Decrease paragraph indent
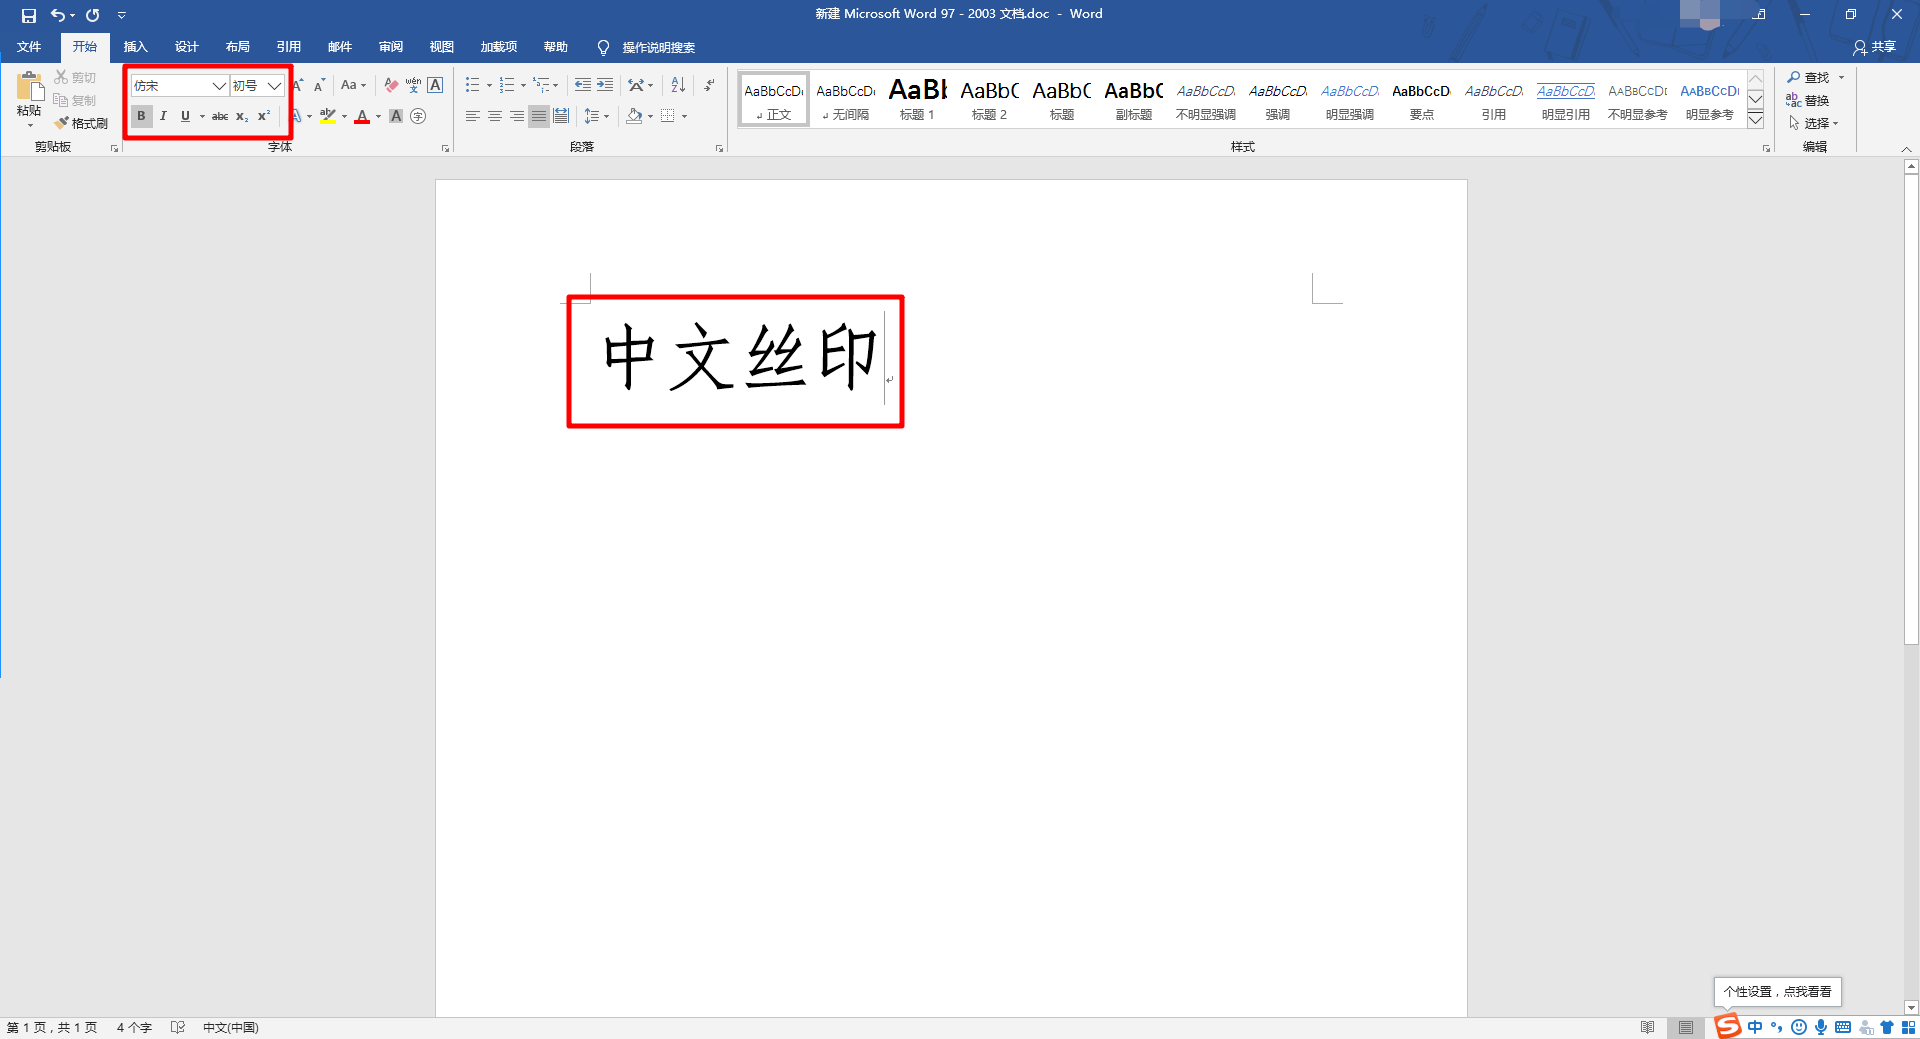The image size is (1920, 1039). click(583, 86)
